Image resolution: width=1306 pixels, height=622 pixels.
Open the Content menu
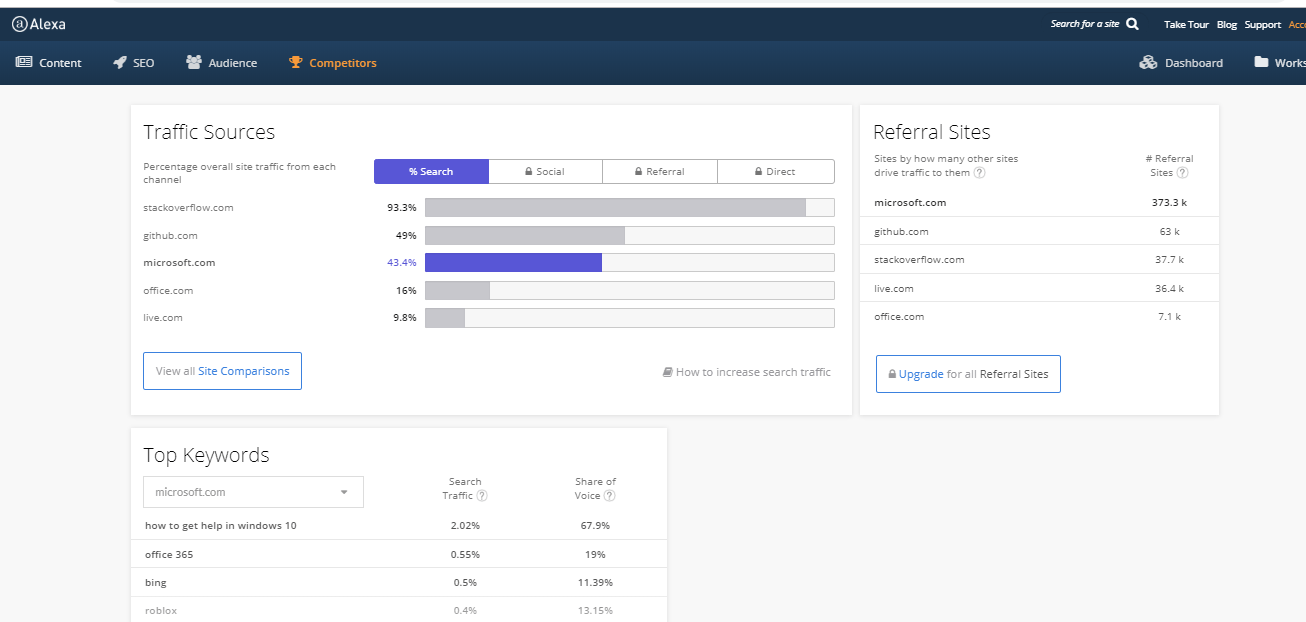tap(49, 63)
